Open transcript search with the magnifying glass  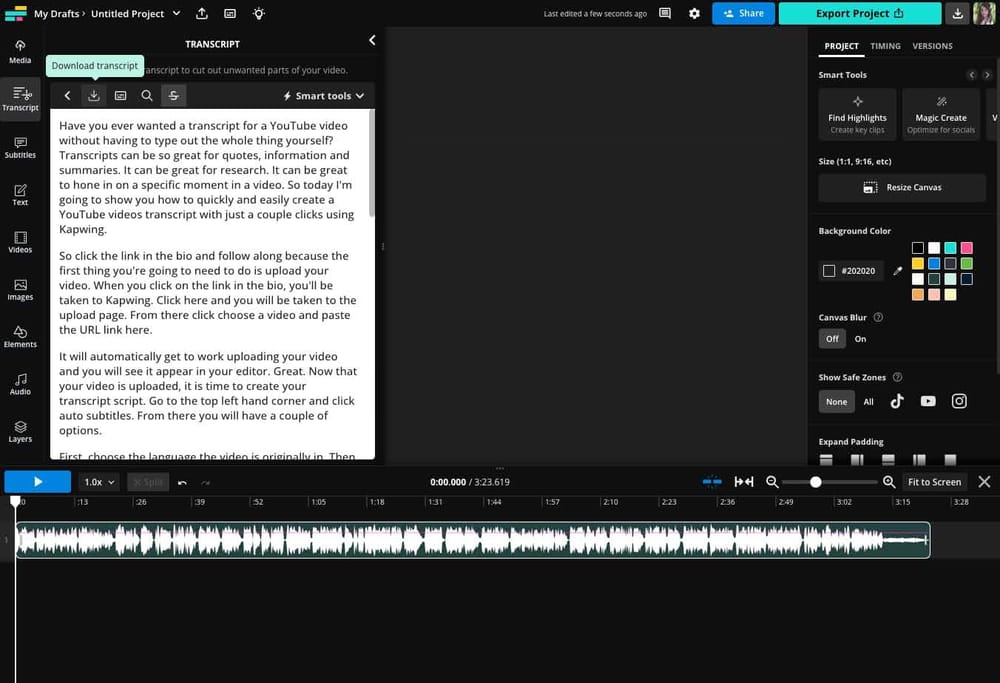click(147, 95)
